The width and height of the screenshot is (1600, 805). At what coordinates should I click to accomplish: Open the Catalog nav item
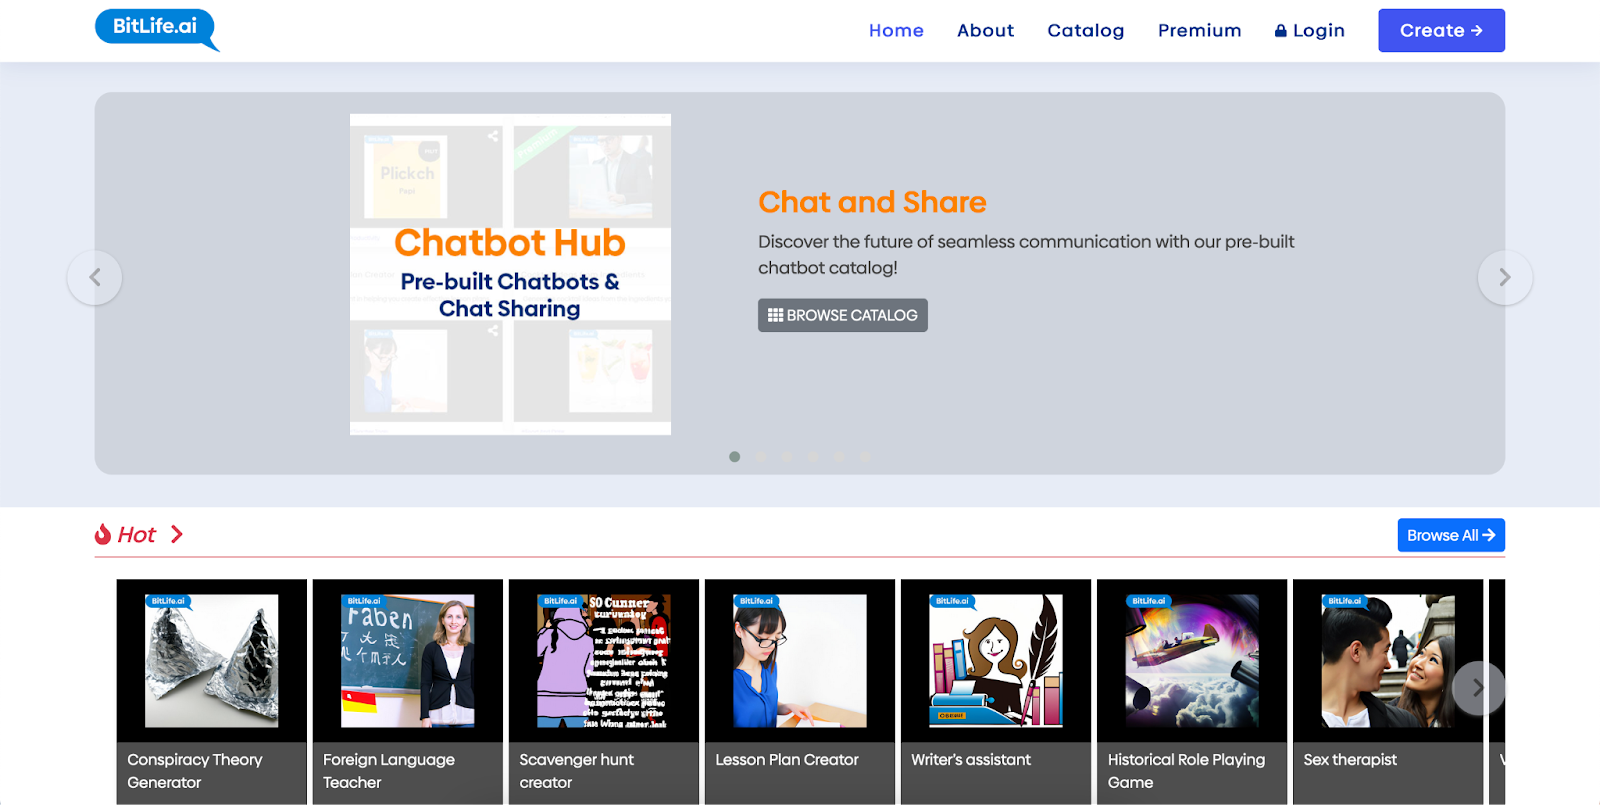pos(1085,31)
